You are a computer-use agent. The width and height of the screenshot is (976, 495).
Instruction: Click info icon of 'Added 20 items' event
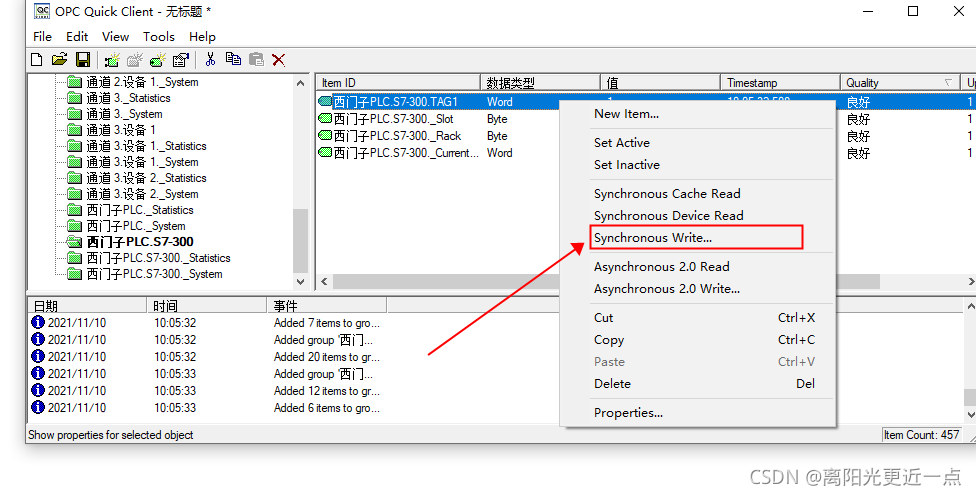click(x=38, y=356)
